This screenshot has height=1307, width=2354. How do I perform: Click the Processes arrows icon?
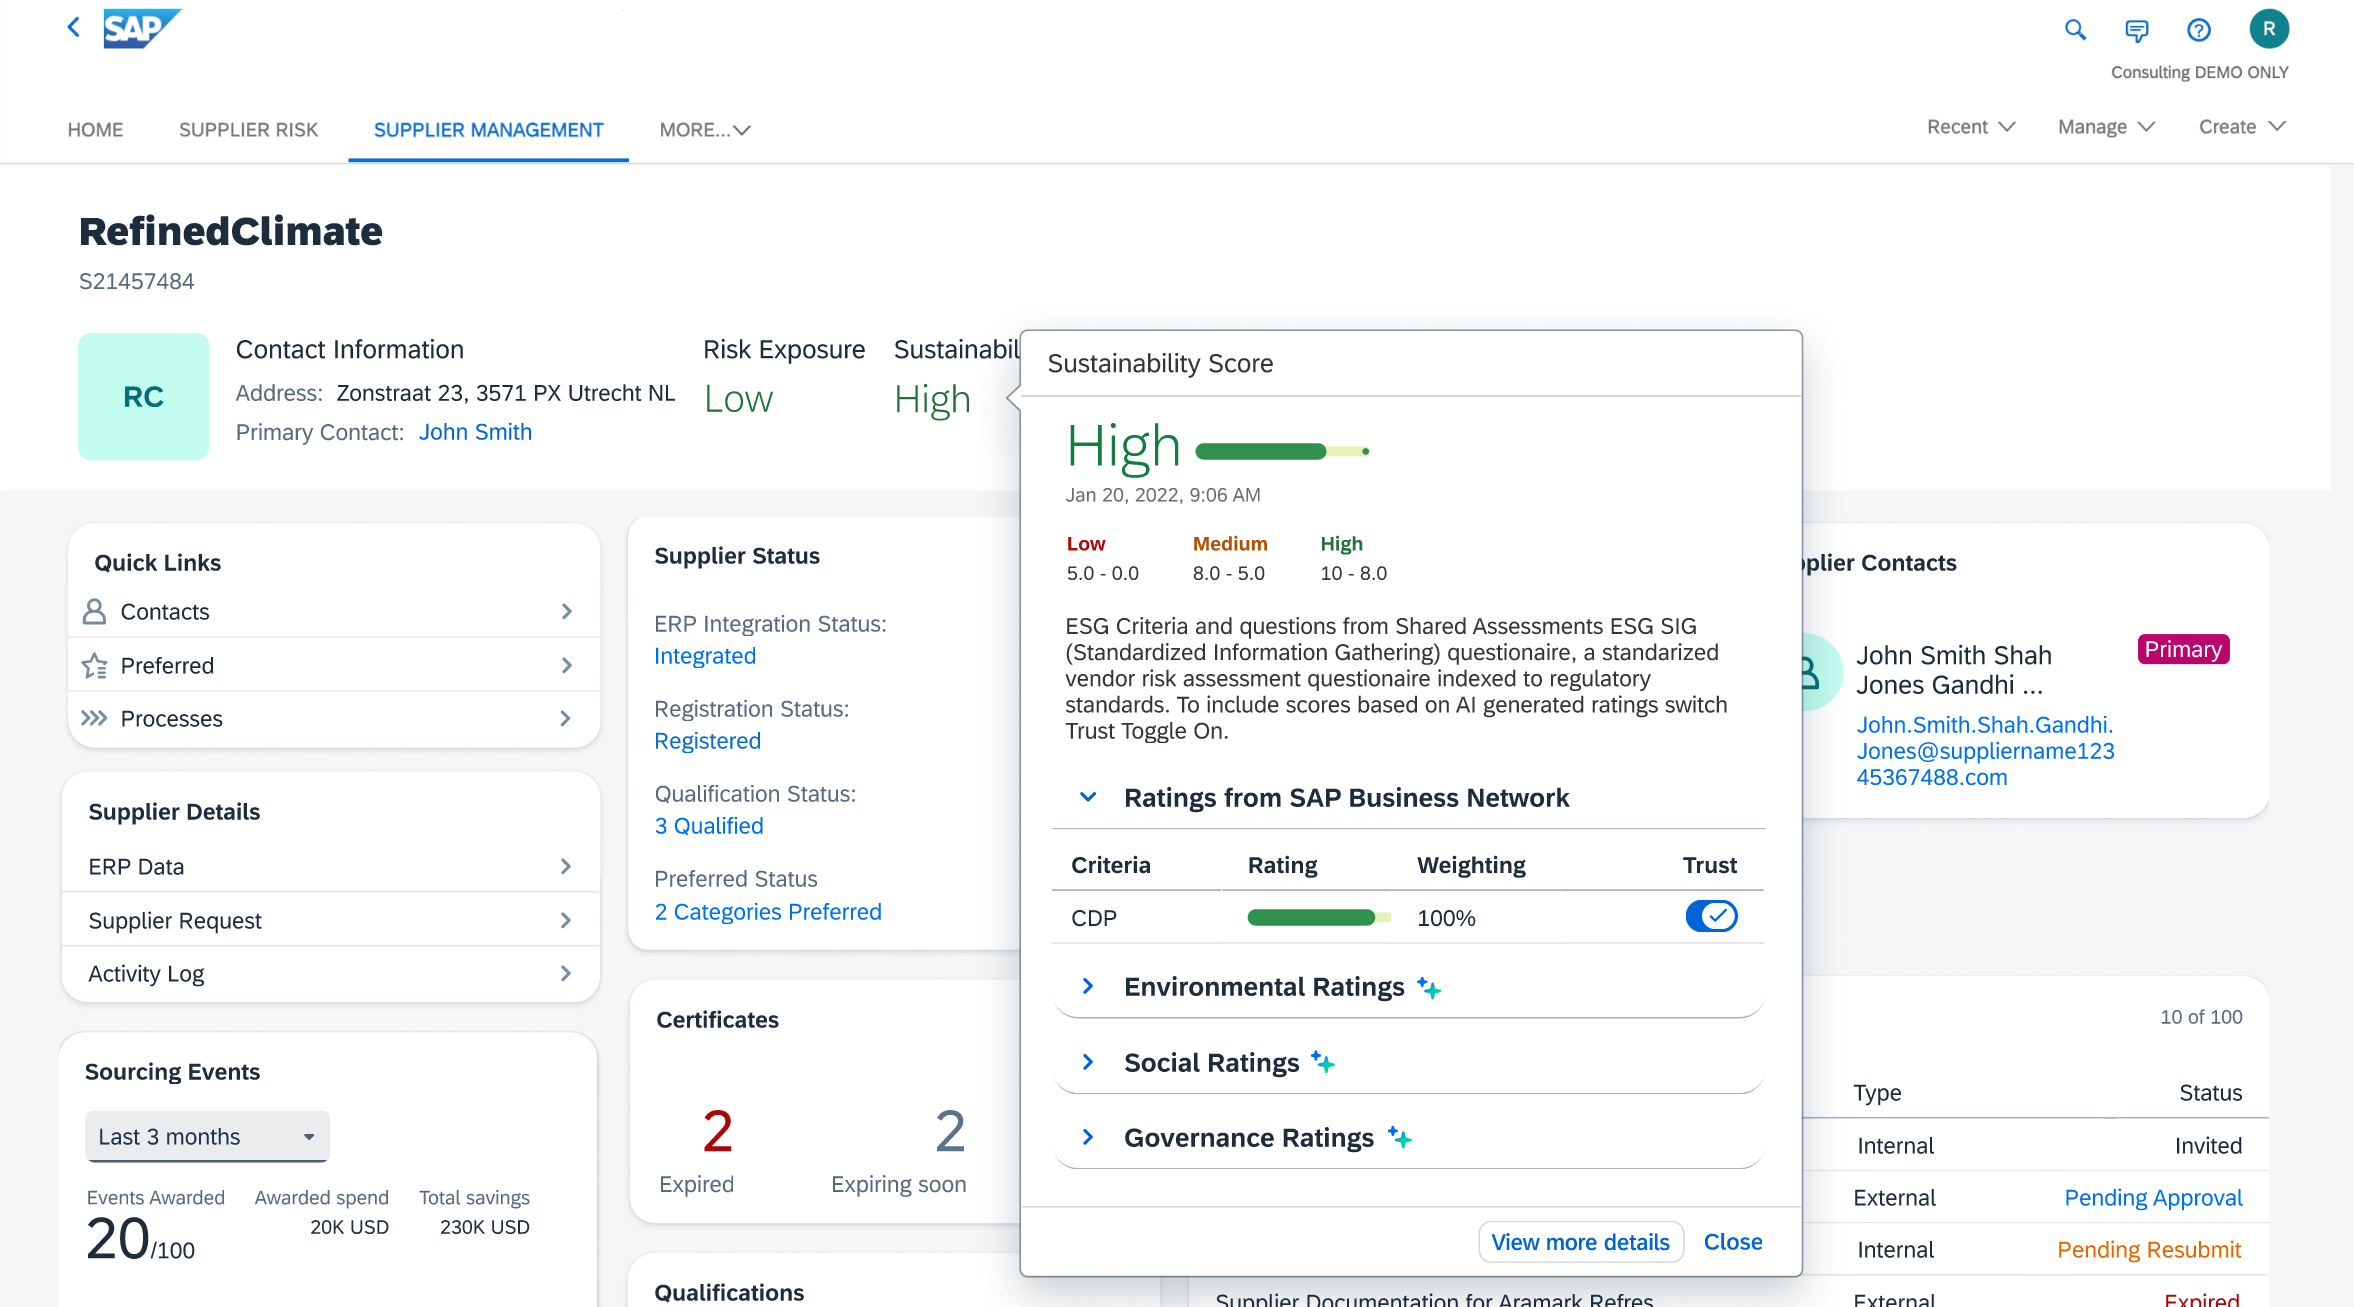94,718
